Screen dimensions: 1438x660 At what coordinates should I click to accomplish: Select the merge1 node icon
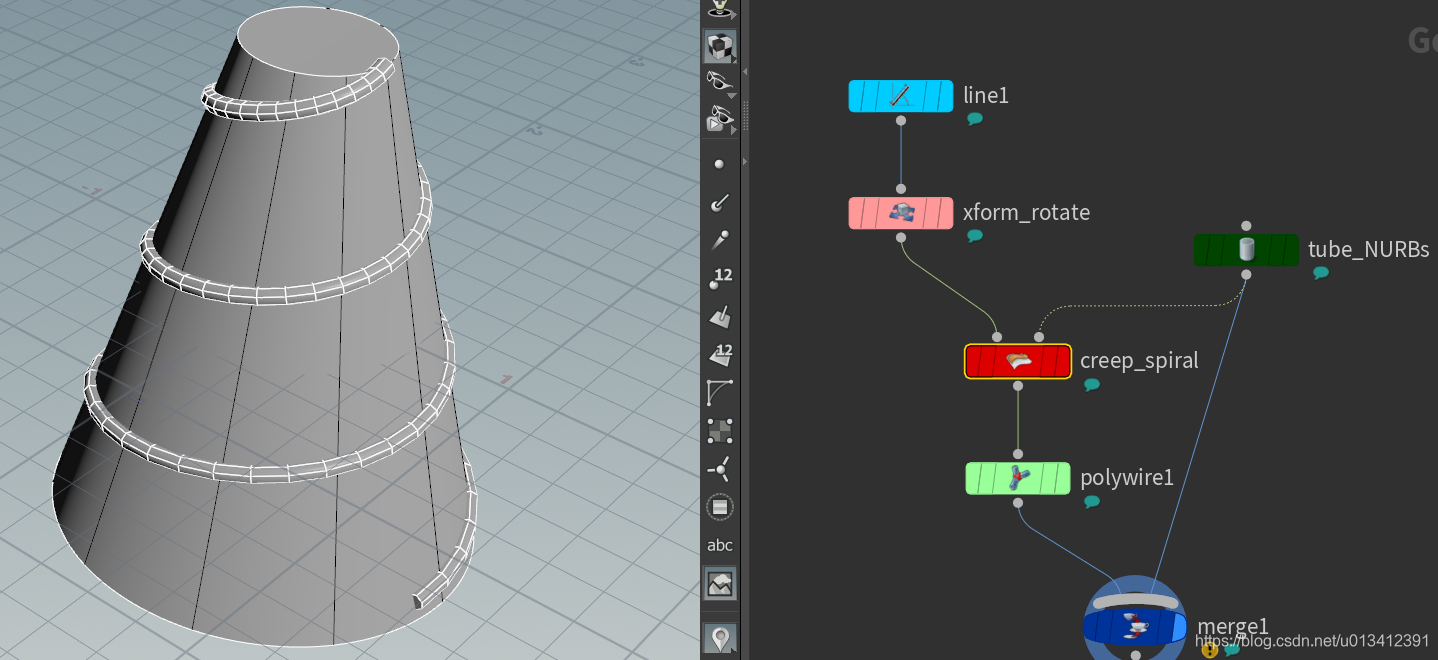[1135, 627]
